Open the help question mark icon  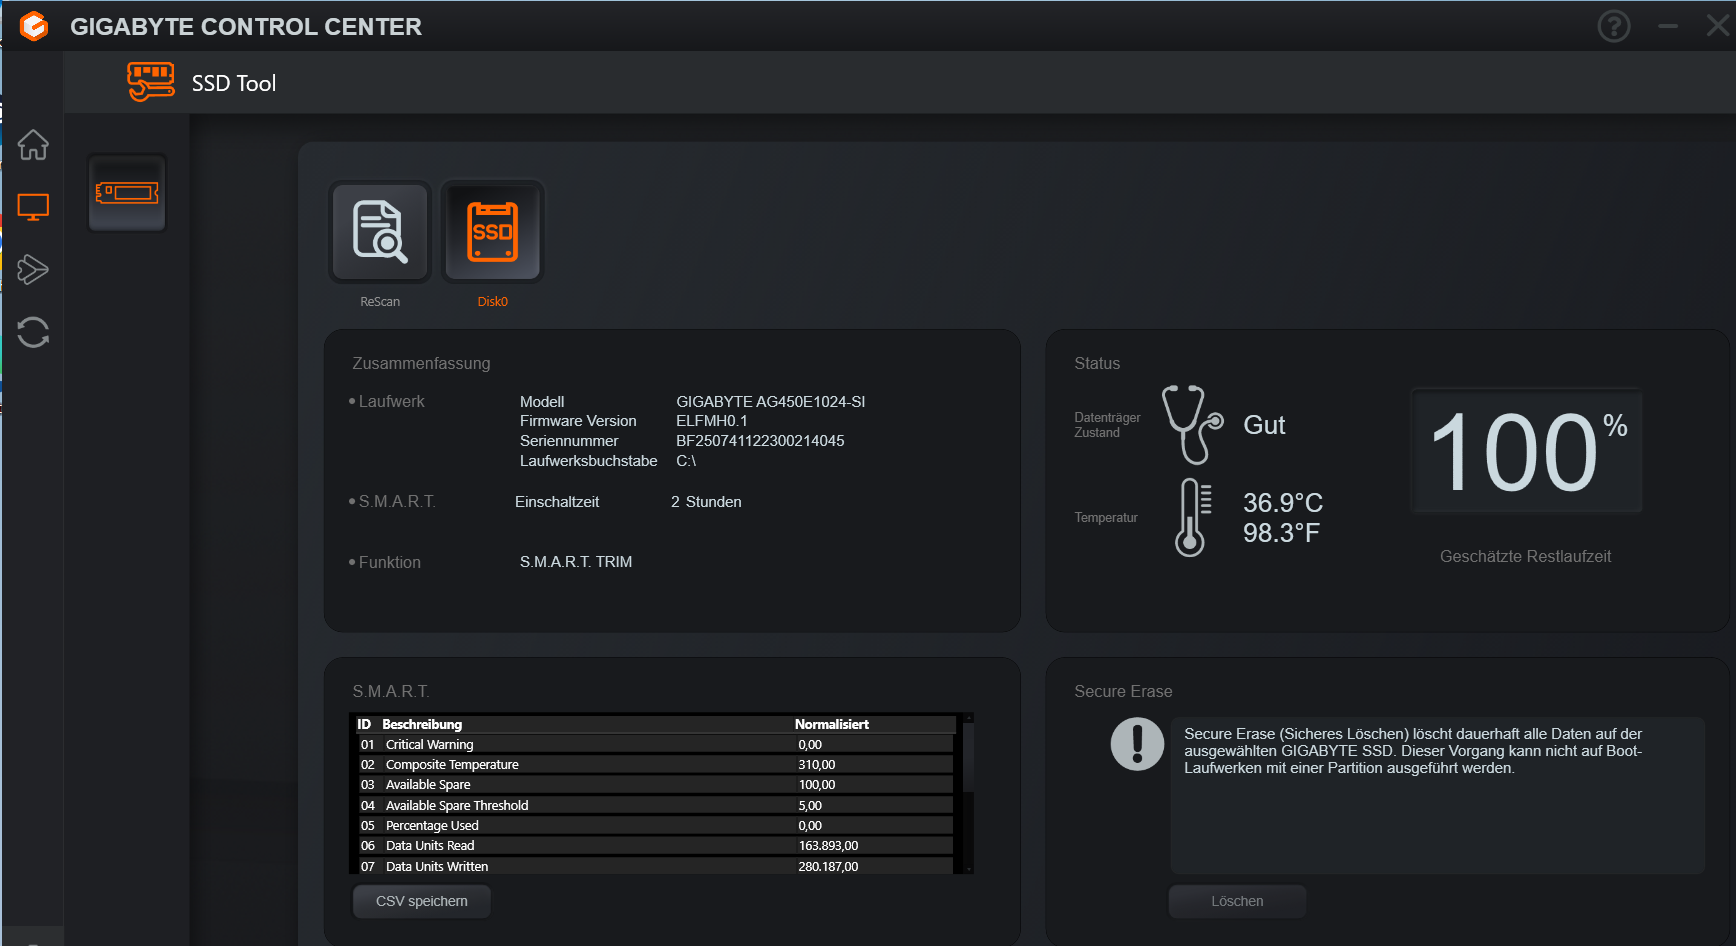pos(1614,26)
